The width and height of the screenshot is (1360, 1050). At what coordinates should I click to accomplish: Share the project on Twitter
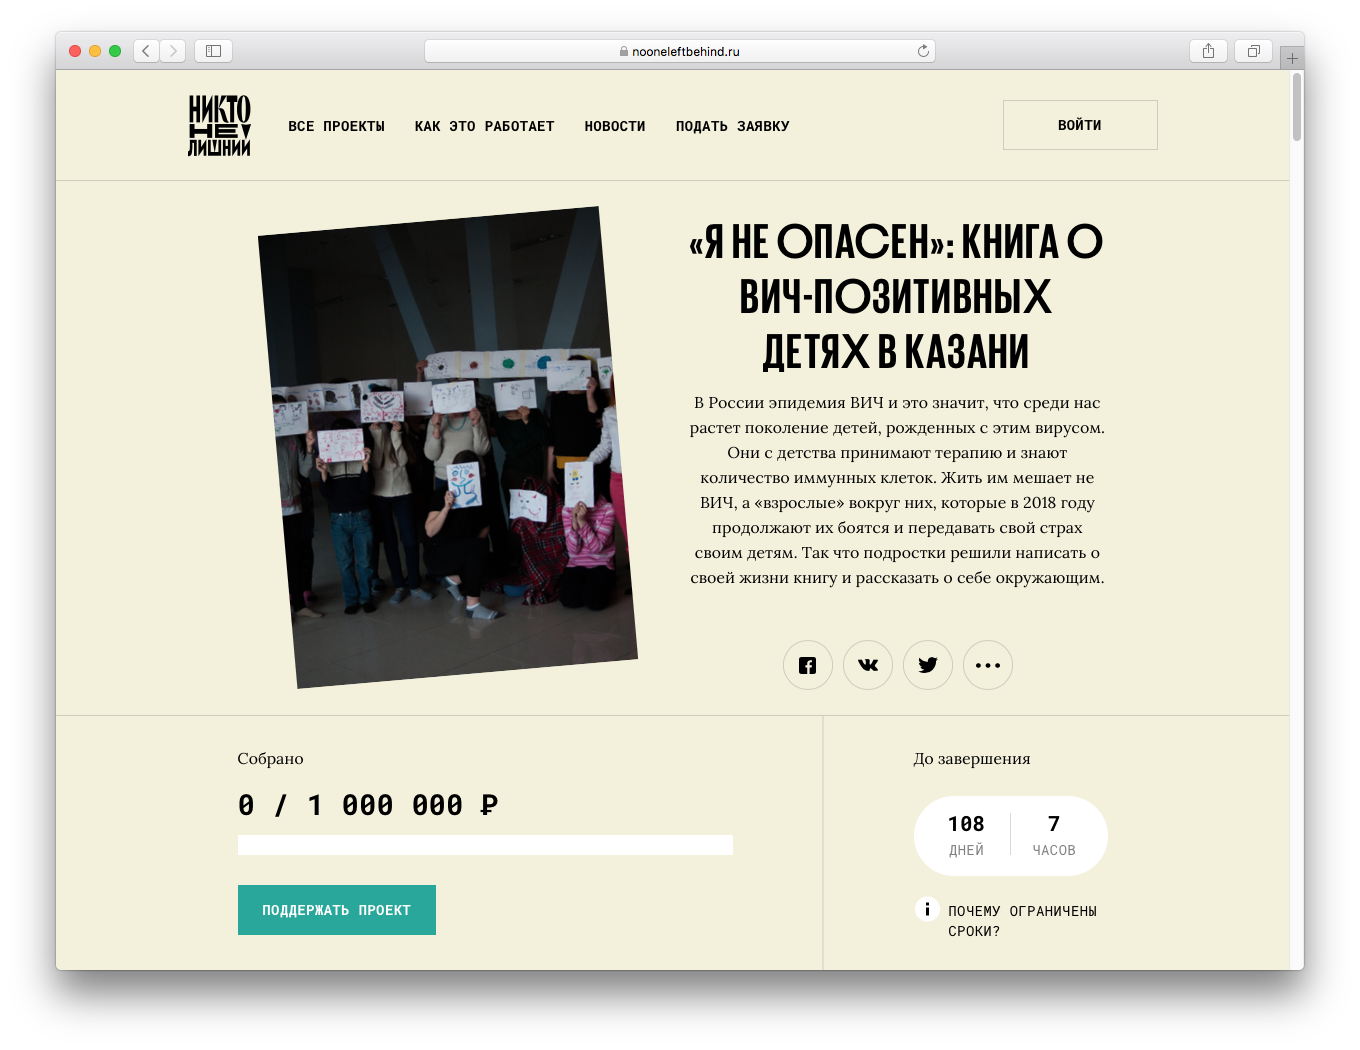928,665
